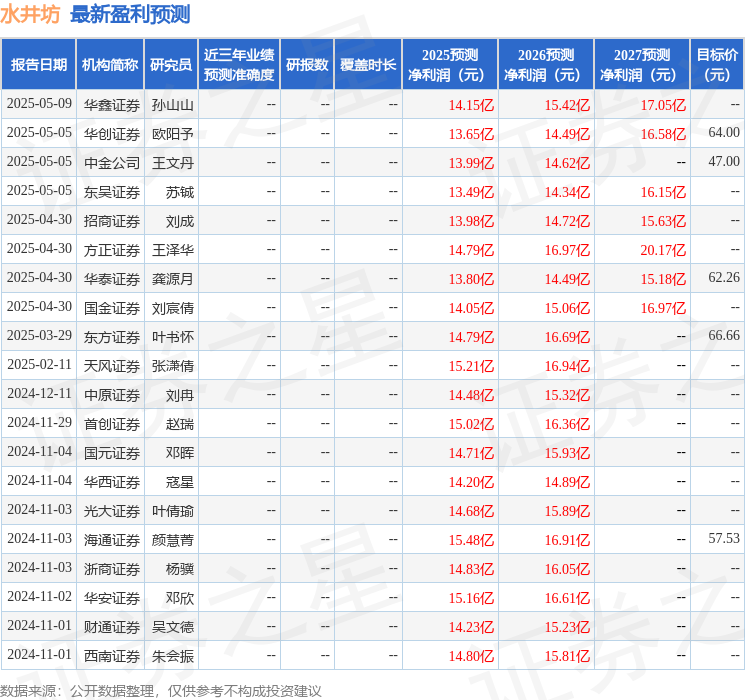Screen dimensions: 745x700
Task: Select the 研究员 column header
Action: 171,64
